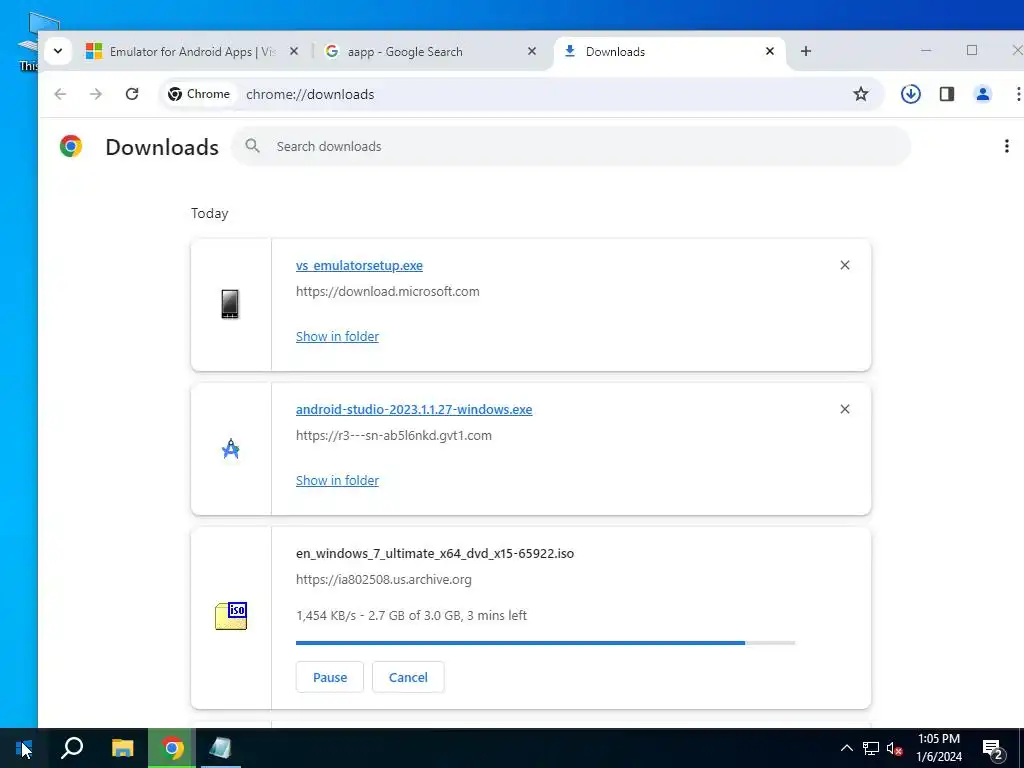This screenshot has width=1024, height=768.
Task: Click Chrome icon in taskbar
Action: (x=172, y=748)
